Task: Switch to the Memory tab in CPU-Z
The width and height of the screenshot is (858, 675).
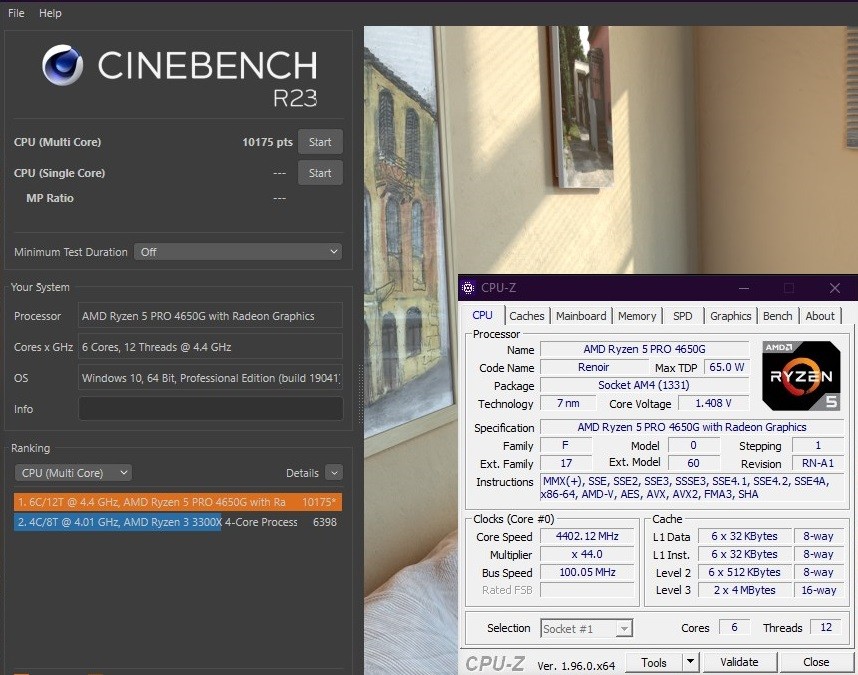Action: tap(637, 316)
